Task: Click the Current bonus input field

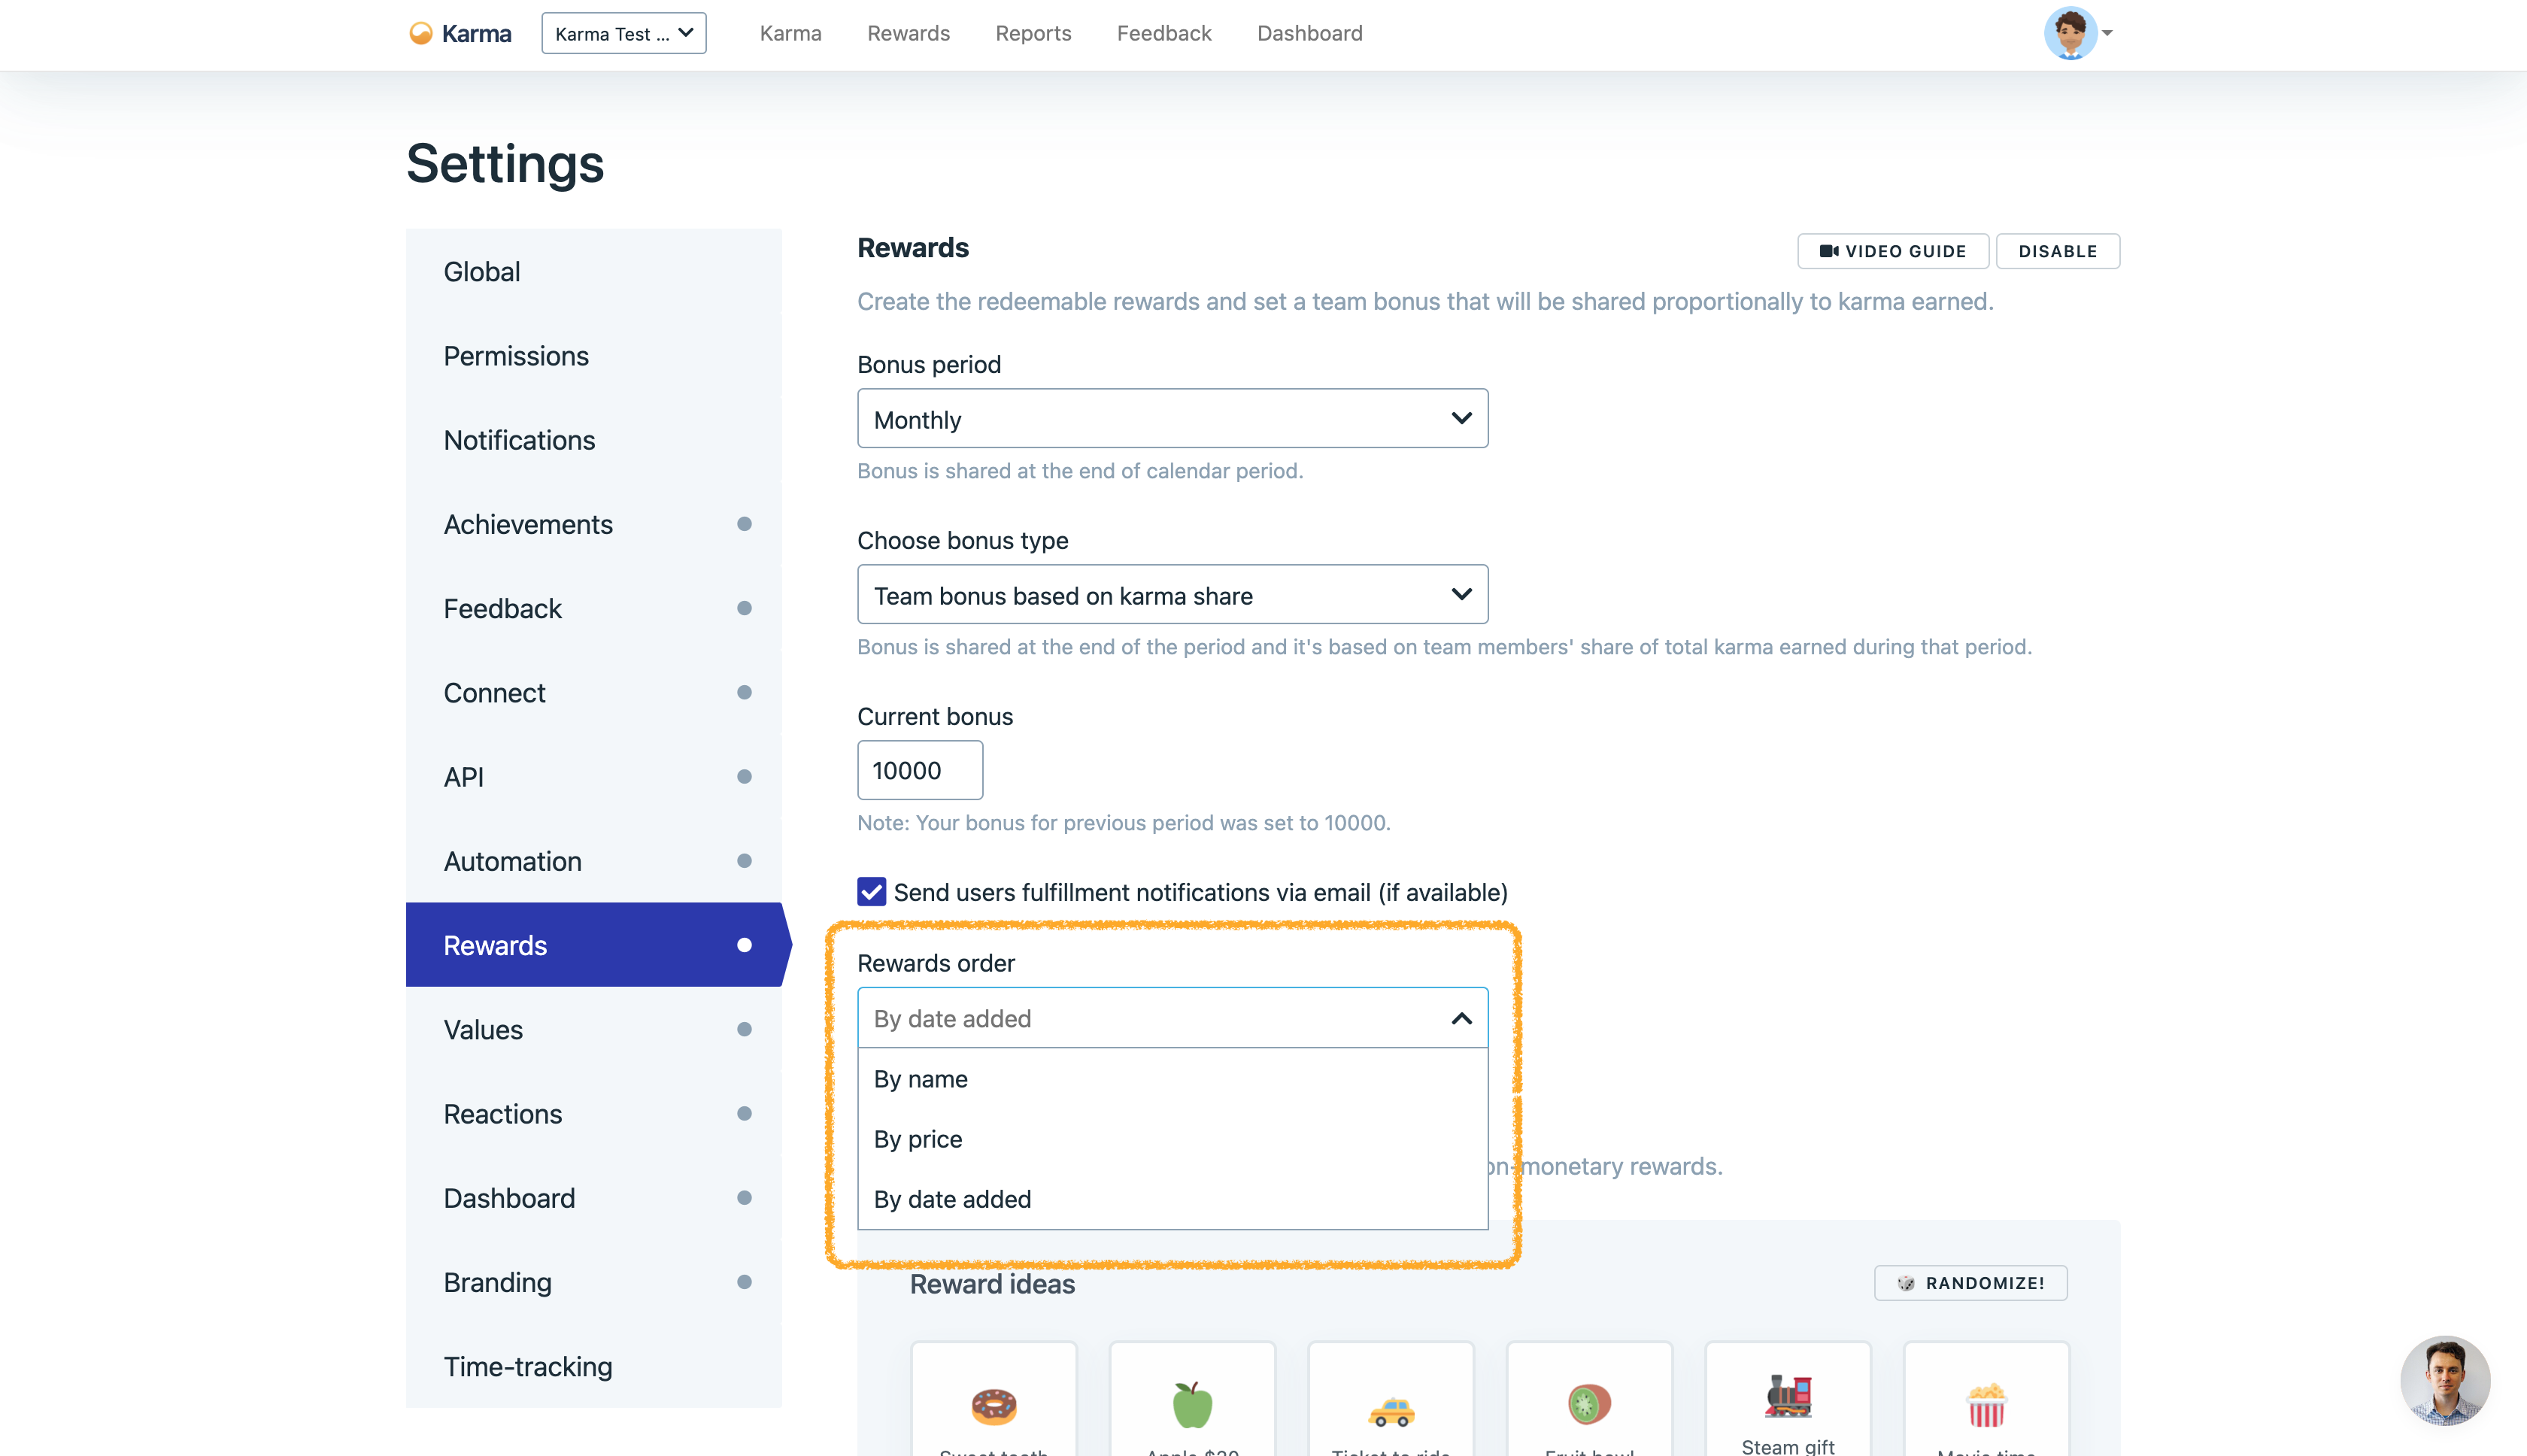Action: [x=919, y=770]
